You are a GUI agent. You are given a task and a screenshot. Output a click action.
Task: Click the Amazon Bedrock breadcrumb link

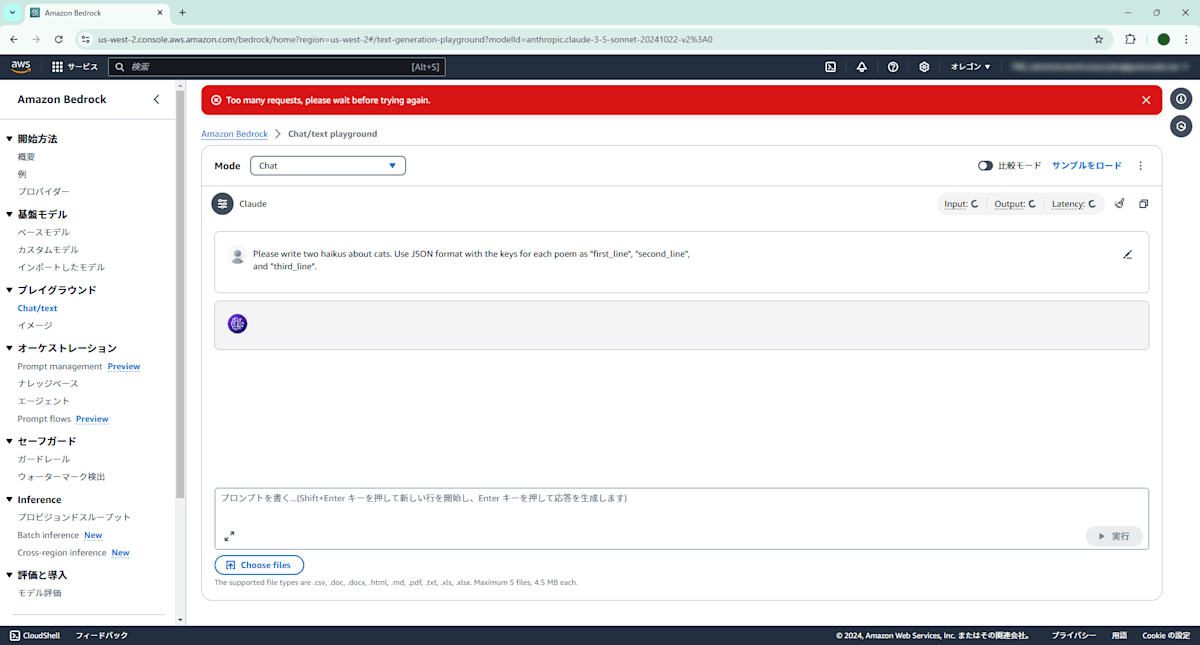pos(234,134)
